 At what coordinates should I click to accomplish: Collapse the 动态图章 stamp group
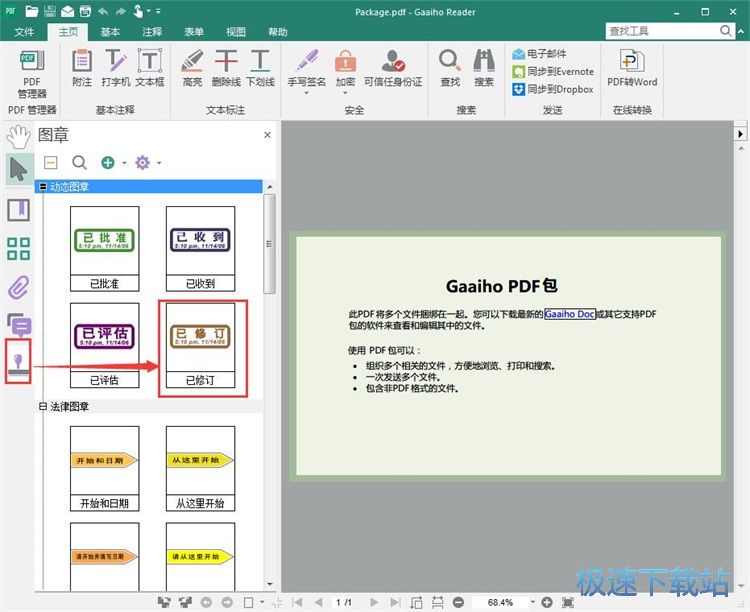(x=42, y=187)
